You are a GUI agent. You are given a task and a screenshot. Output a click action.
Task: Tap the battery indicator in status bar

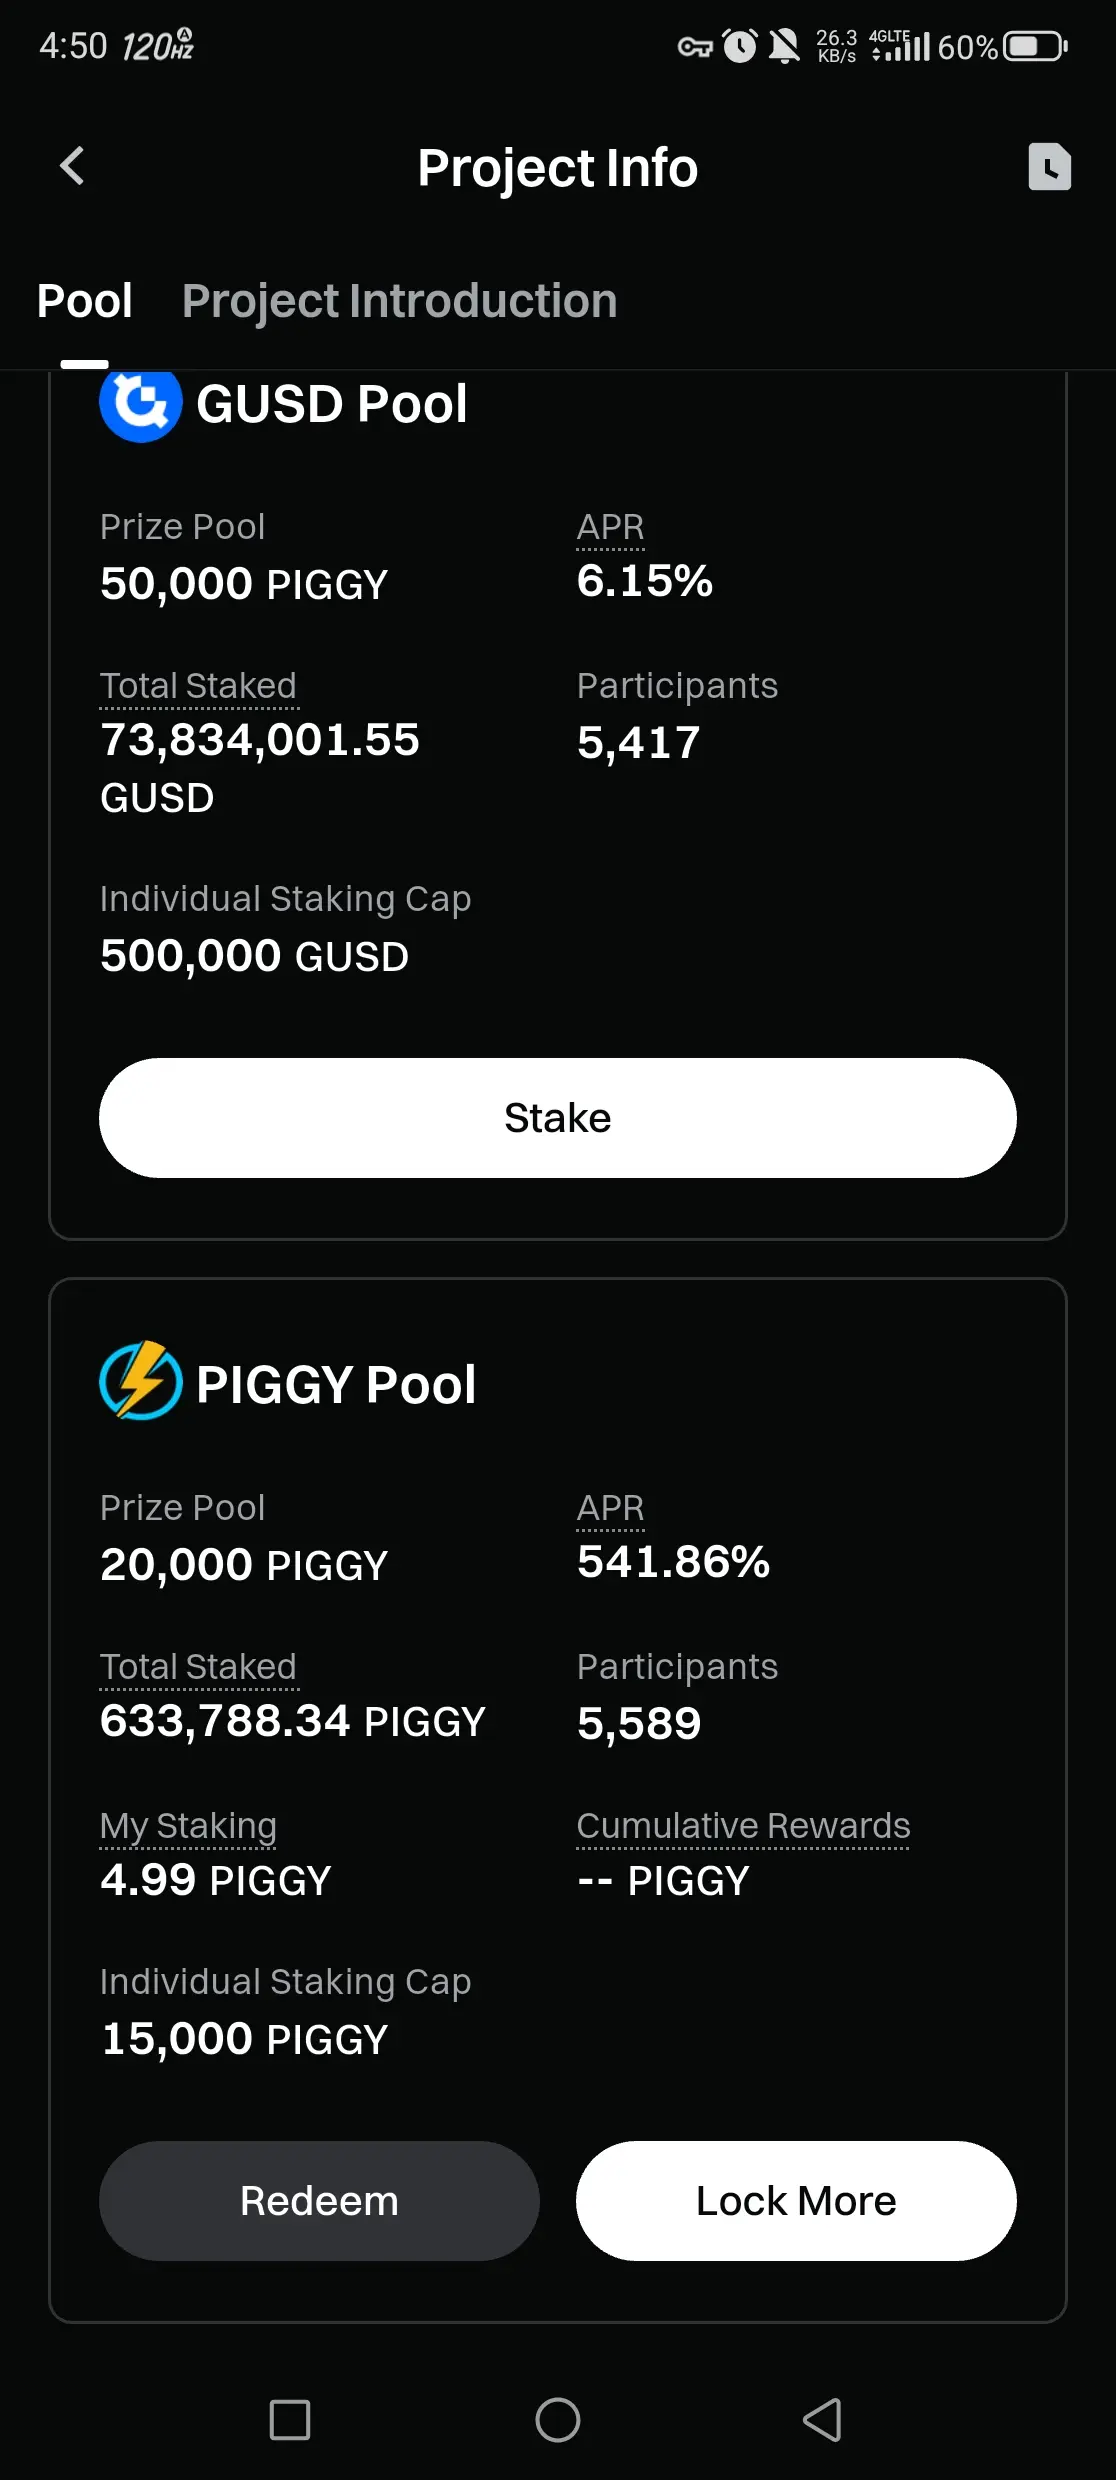[1035, 46]
